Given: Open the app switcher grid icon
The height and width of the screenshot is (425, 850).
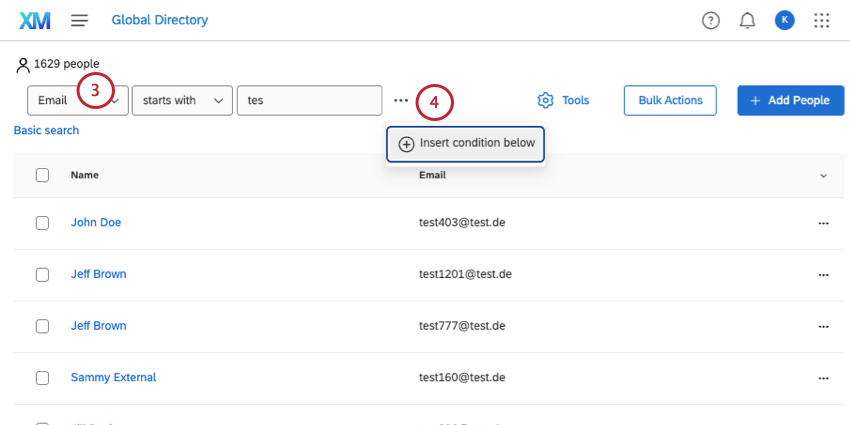Looking at the screenshot, I should pos(822,20).
